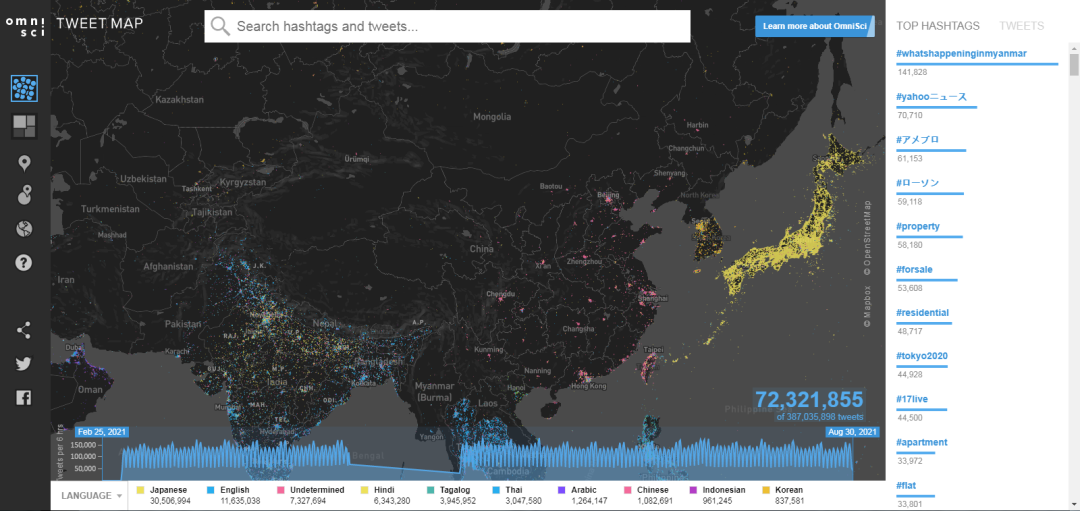Click the Kazakhstan label on the map
The width and height of the screenshot is (1080, 511).
tap(180, 100)
